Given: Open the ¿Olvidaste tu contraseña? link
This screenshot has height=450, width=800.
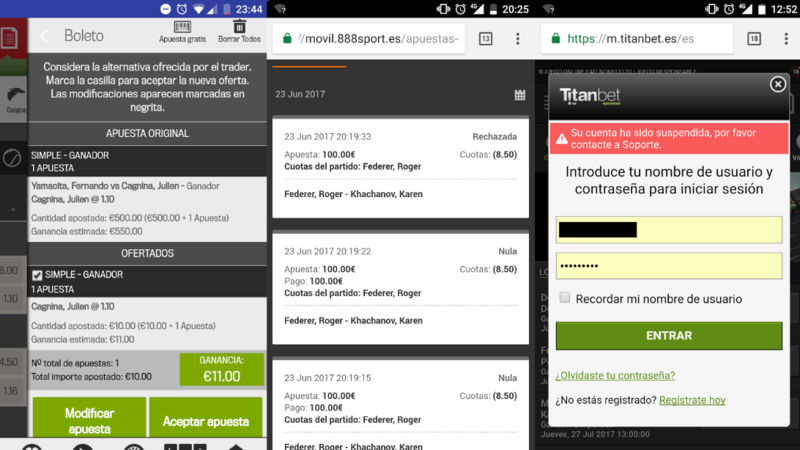Looking at the screenshot, I should [x=615, y=376].
